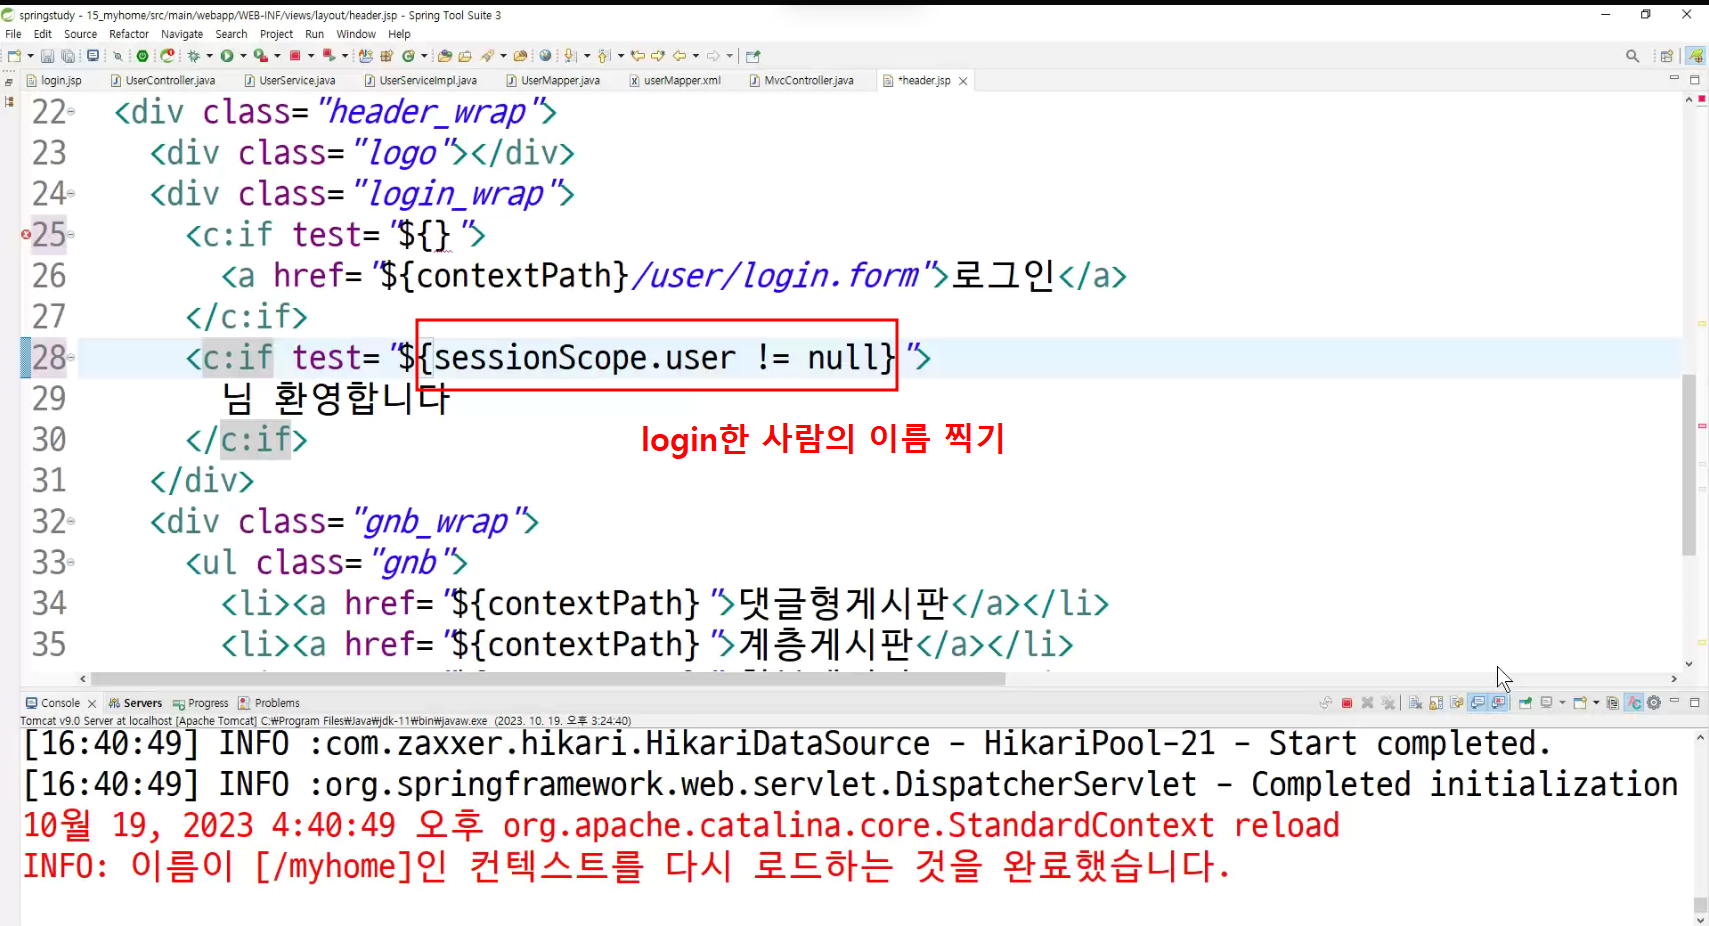Toggle Show Console on standard output change

click(x=1478, y=703)
